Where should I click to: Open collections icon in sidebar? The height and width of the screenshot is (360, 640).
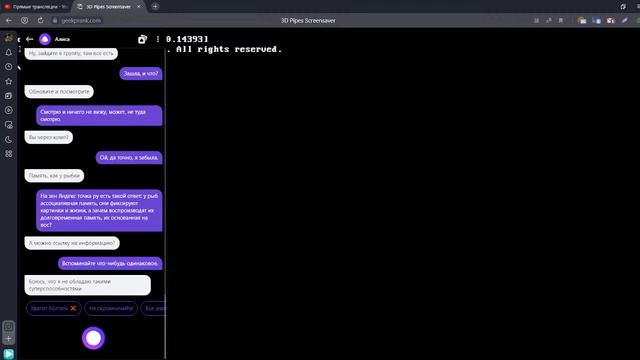tap(9, 96)
